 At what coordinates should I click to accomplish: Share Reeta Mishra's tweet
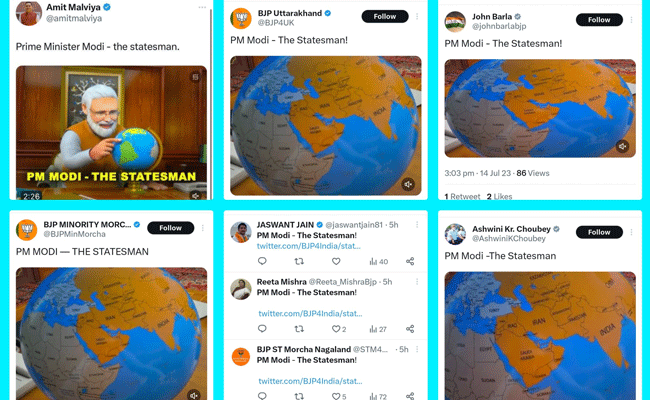410,329
